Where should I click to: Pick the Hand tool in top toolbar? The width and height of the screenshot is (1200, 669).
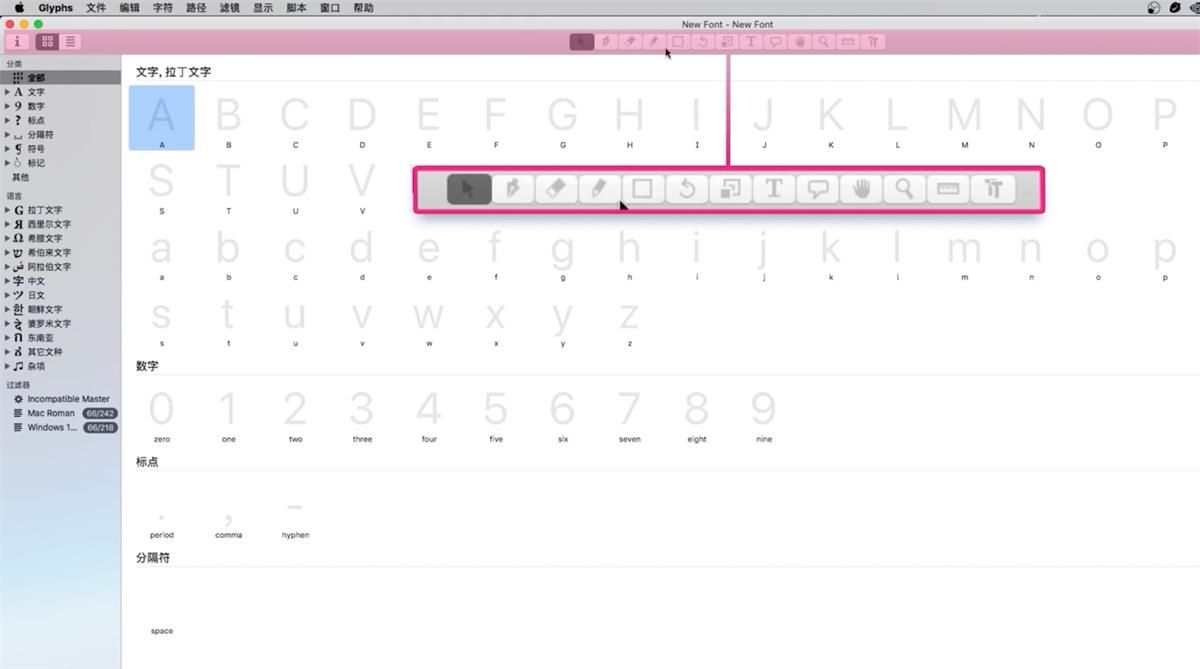coord(799,42)
